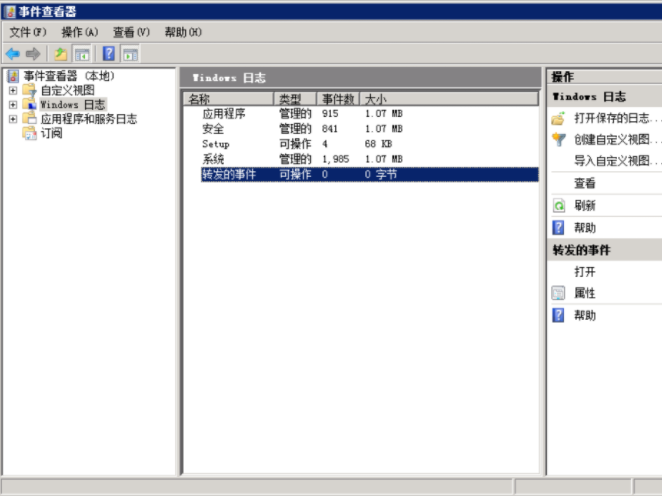Image resolution: width=662 pixels, height=496 pixels.
Task: Sort by the 名称 column header
Action: 228,99
